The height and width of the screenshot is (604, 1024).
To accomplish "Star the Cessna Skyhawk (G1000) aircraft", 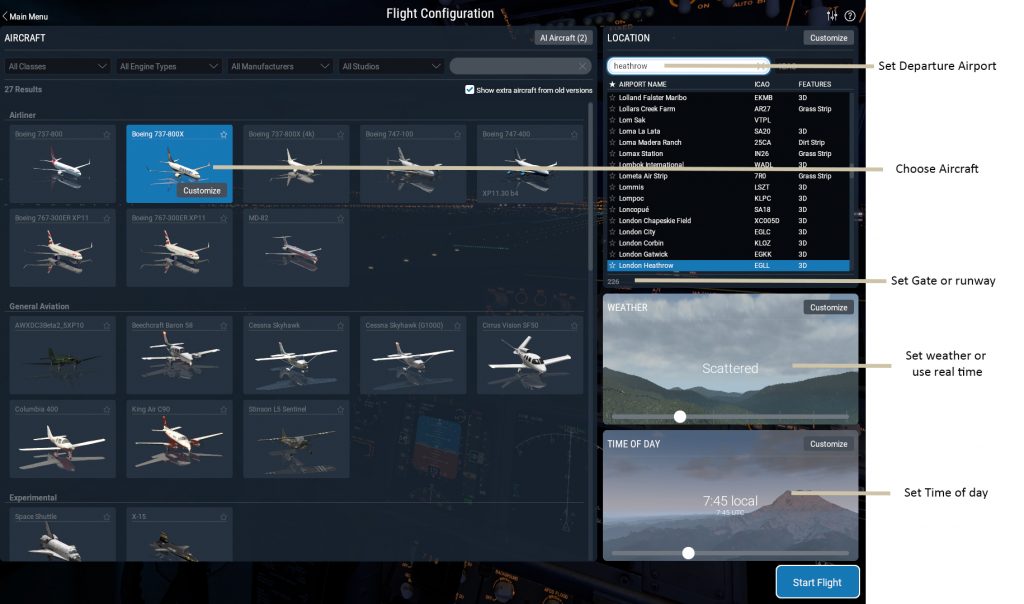I will (457, 325).
